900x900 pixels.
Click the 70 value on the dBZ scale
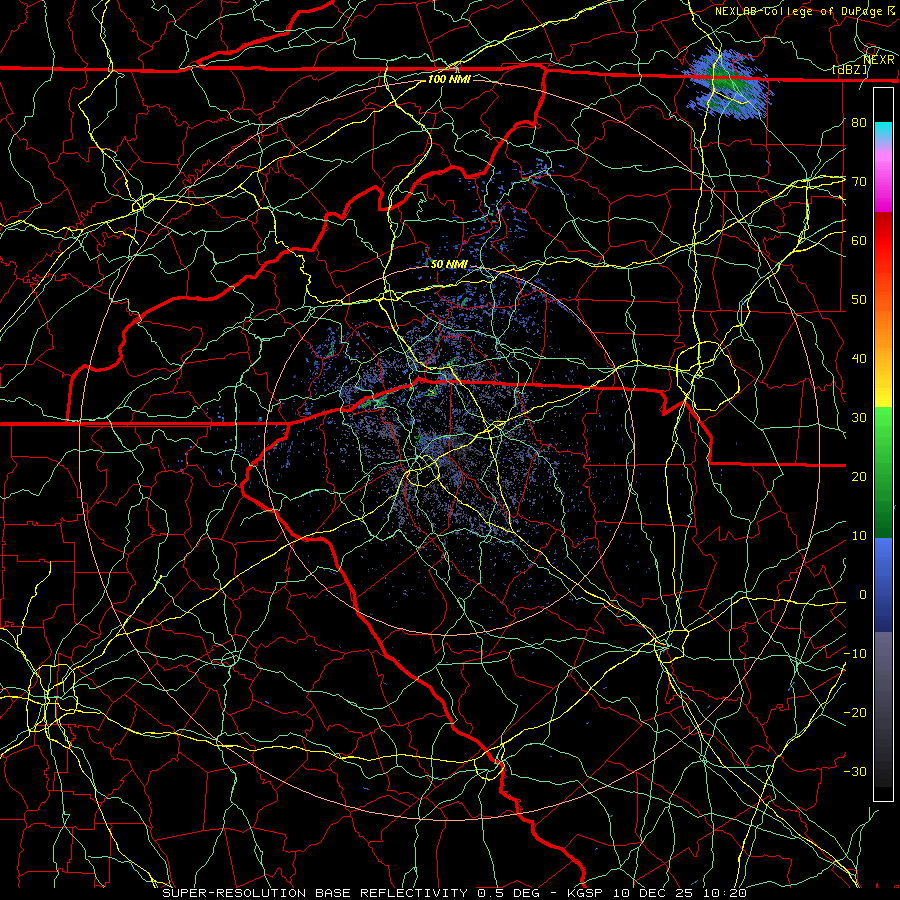coord(859,181)
